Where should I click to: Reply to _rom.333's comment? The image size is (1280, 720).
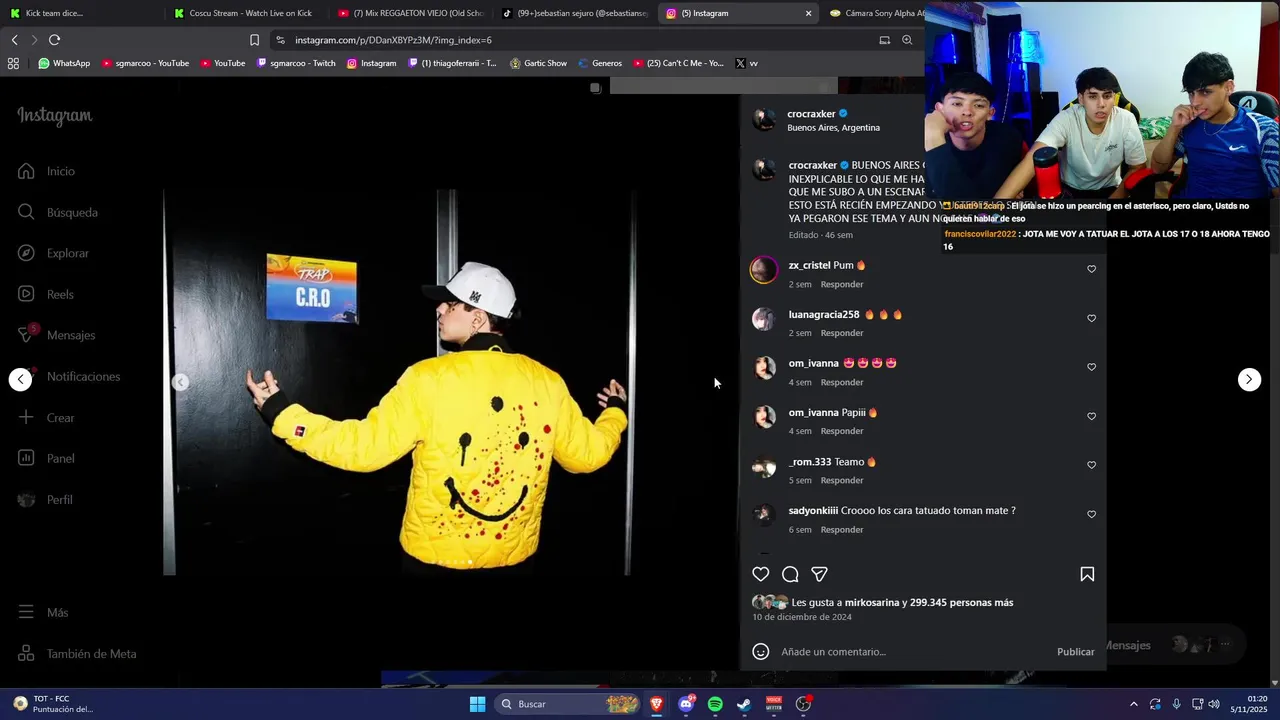tap(842, 480)
